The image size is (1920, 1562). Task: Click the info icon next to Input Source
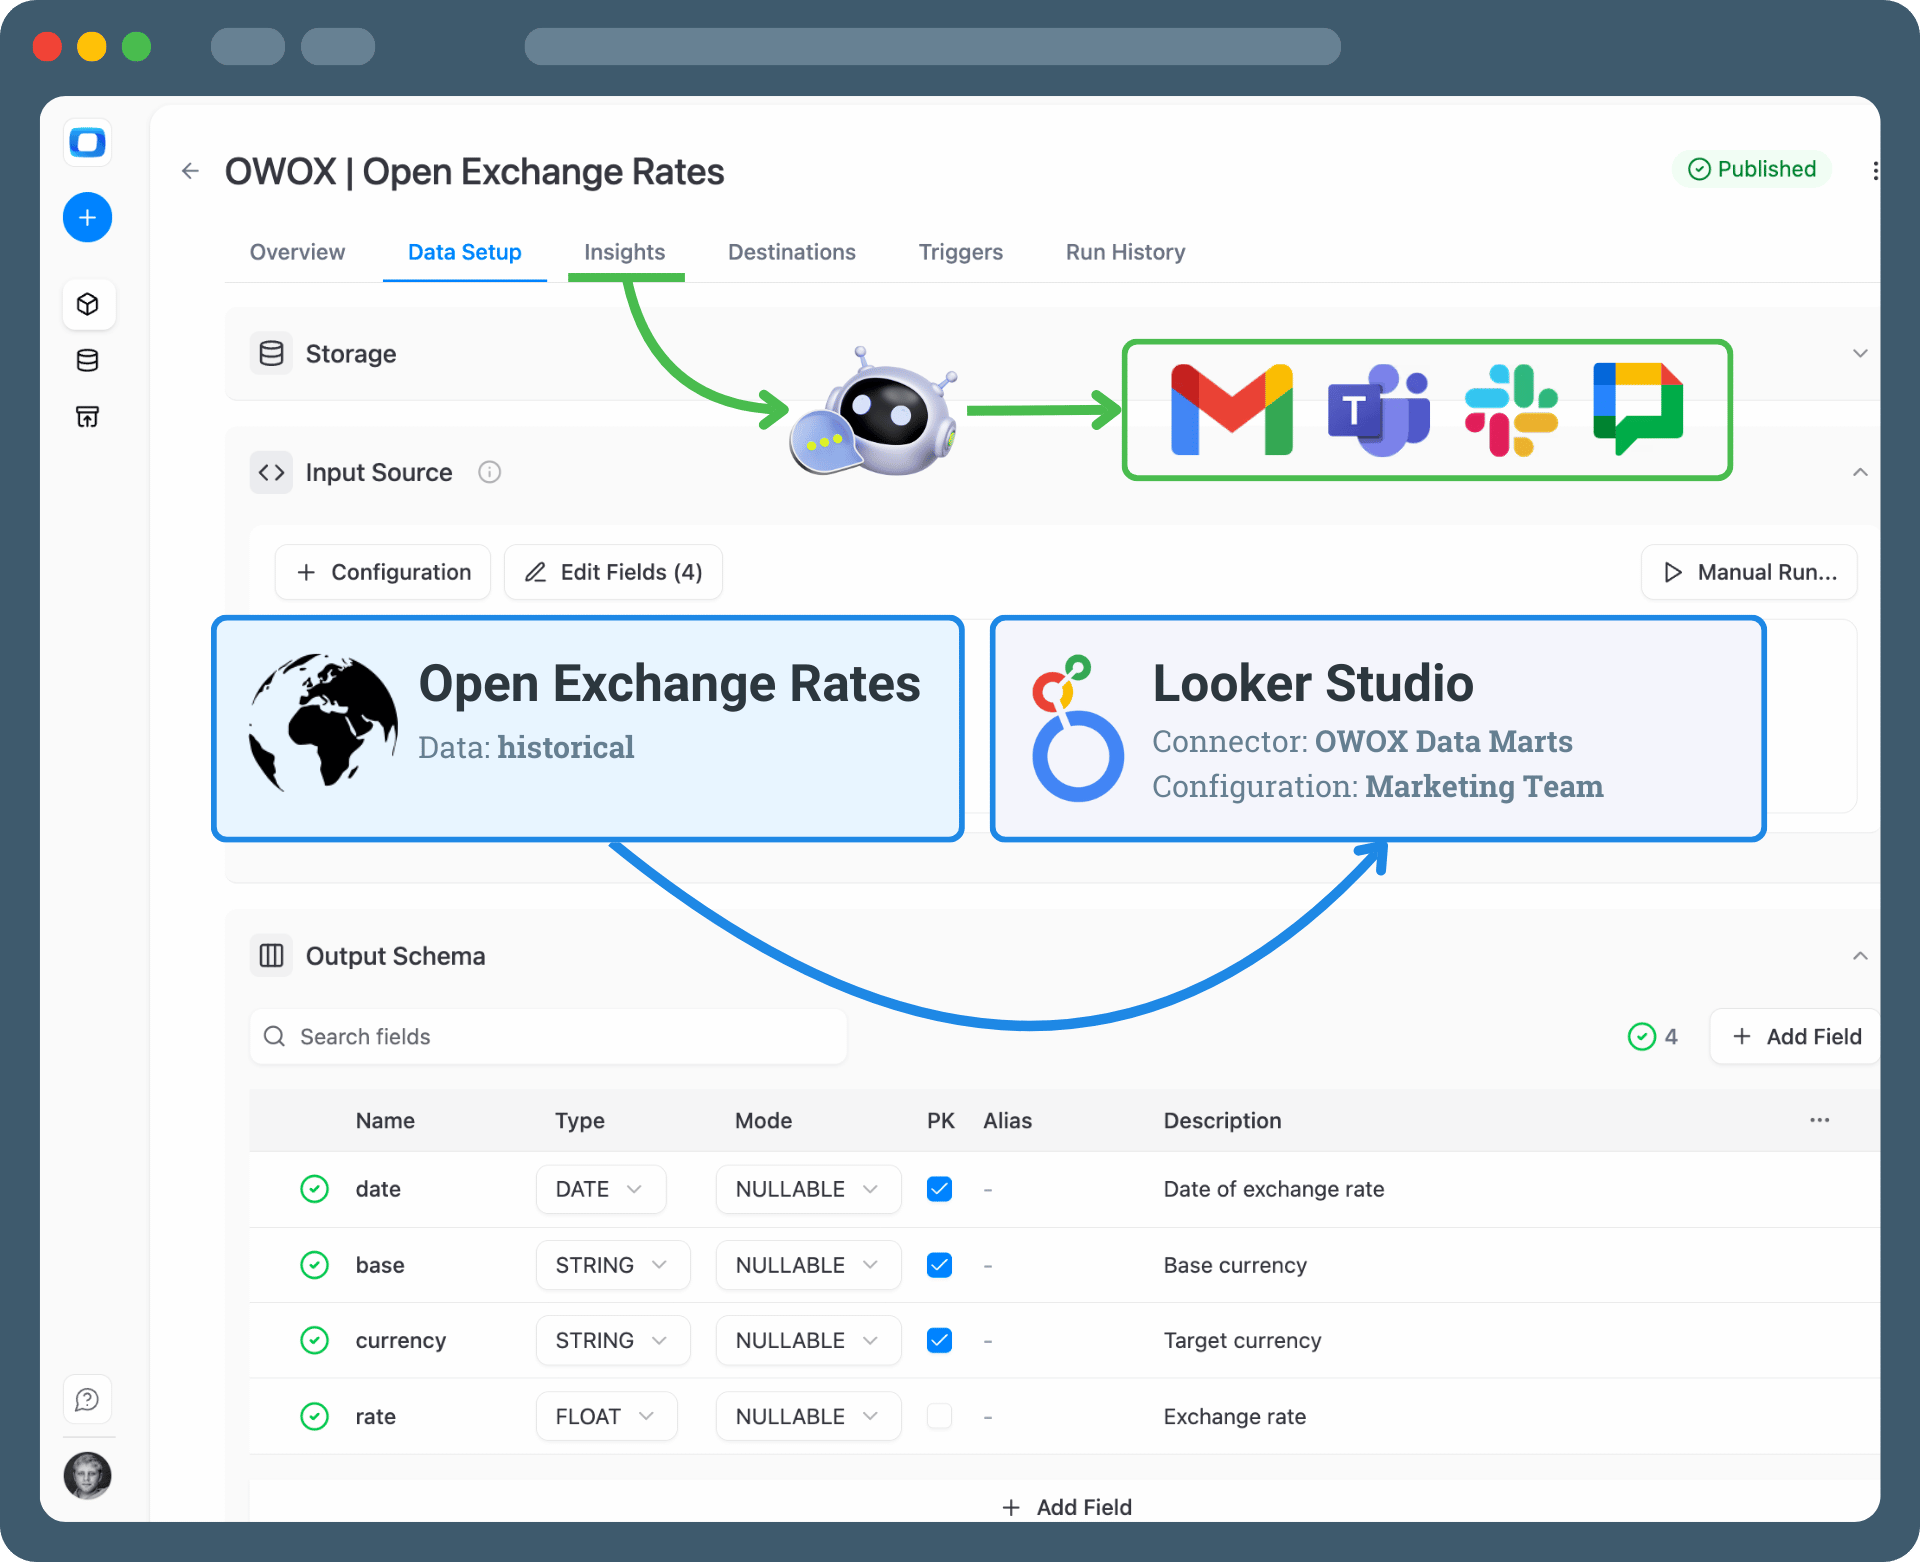pyautogui.click(x=489, y=472)
